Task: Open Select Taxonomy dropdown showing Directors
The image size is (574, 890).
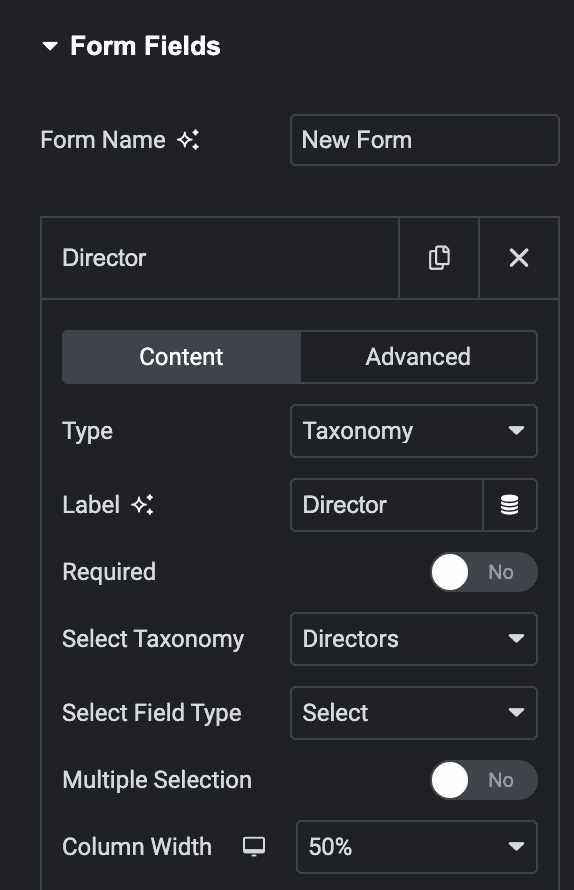Action: 414,639
